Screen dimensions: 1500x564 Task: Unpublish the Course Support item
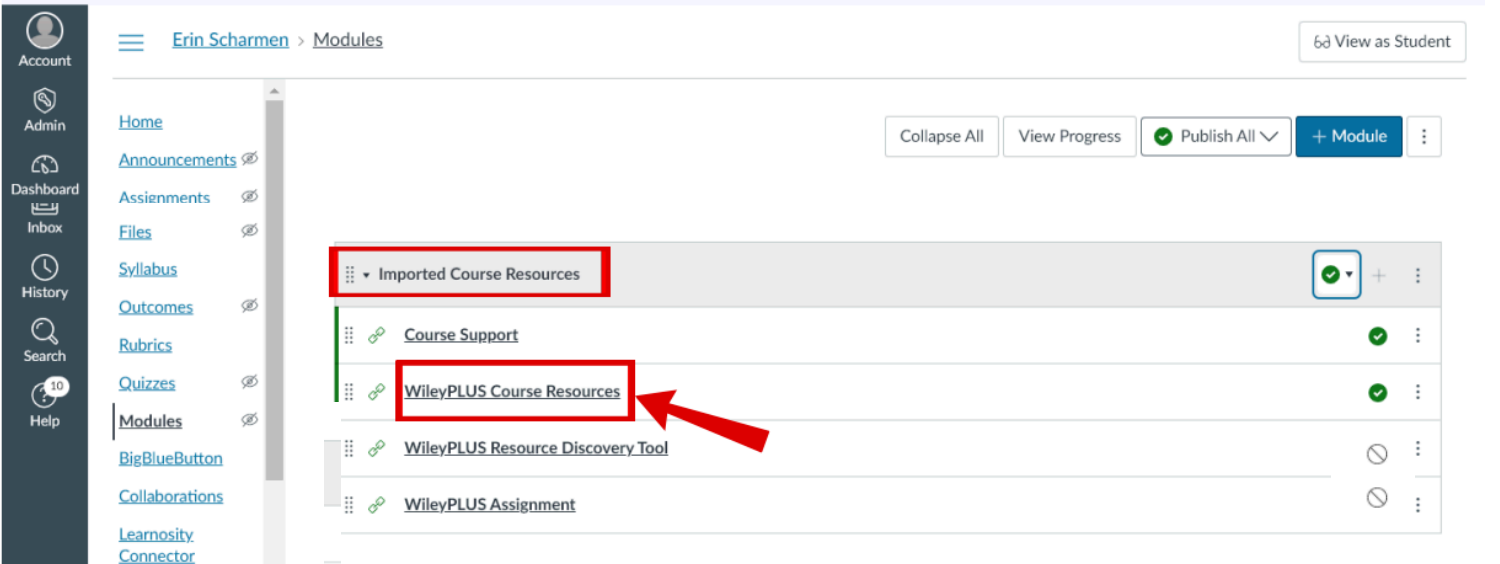(x=1378, y=336)
